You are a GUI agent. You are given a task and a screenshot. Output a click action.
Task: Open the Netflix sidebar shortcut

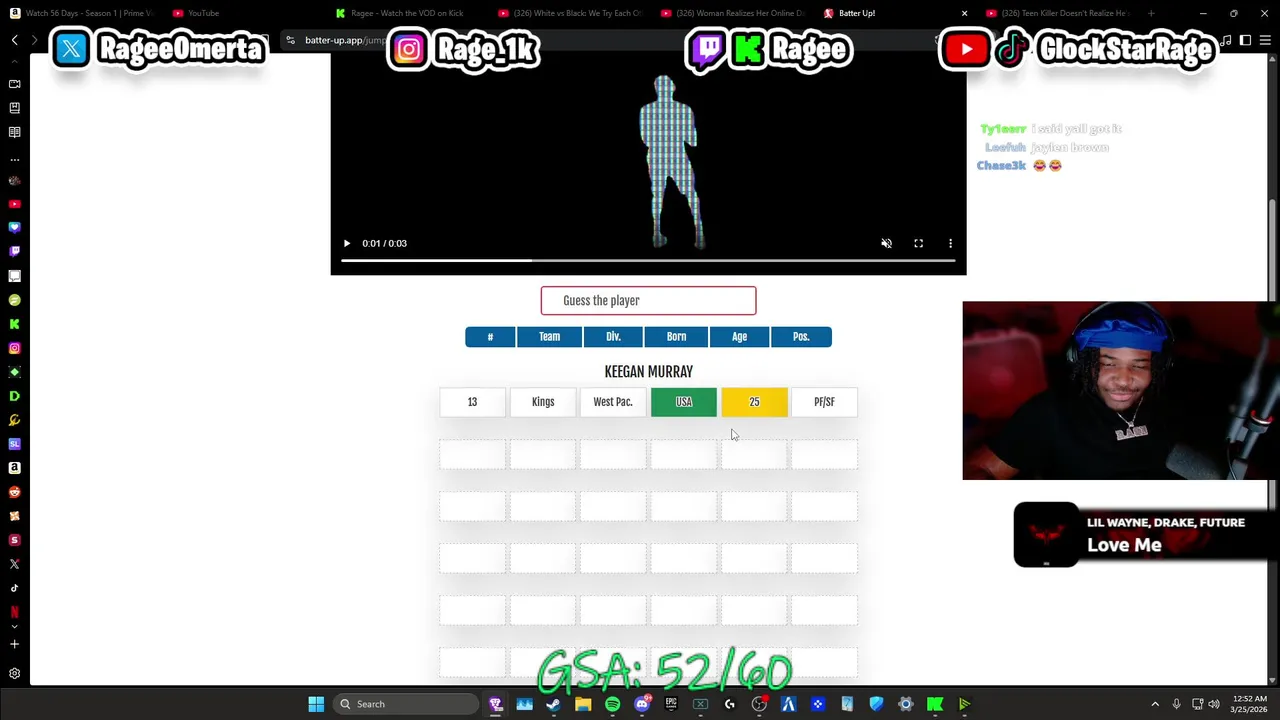[14, 611]
